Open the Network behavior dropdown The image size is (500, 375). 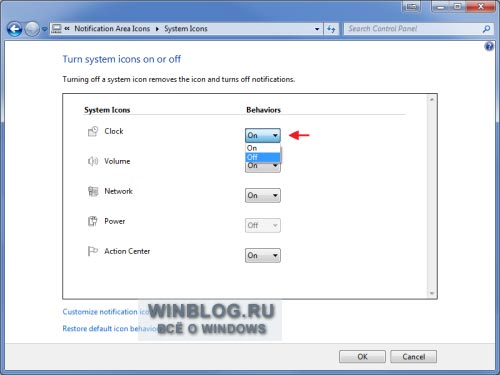click(x=263, y=195)
